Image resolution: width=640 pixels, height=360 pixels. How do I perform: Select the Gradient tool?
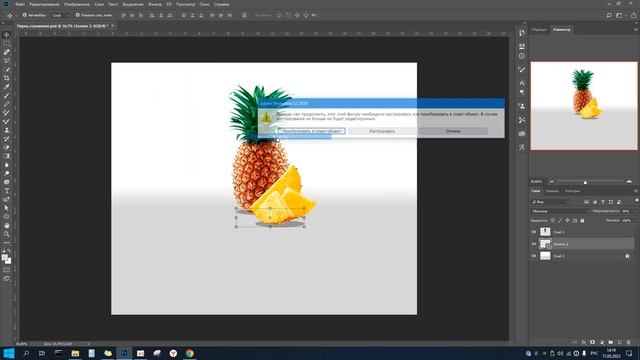click(x=7, y=156)
